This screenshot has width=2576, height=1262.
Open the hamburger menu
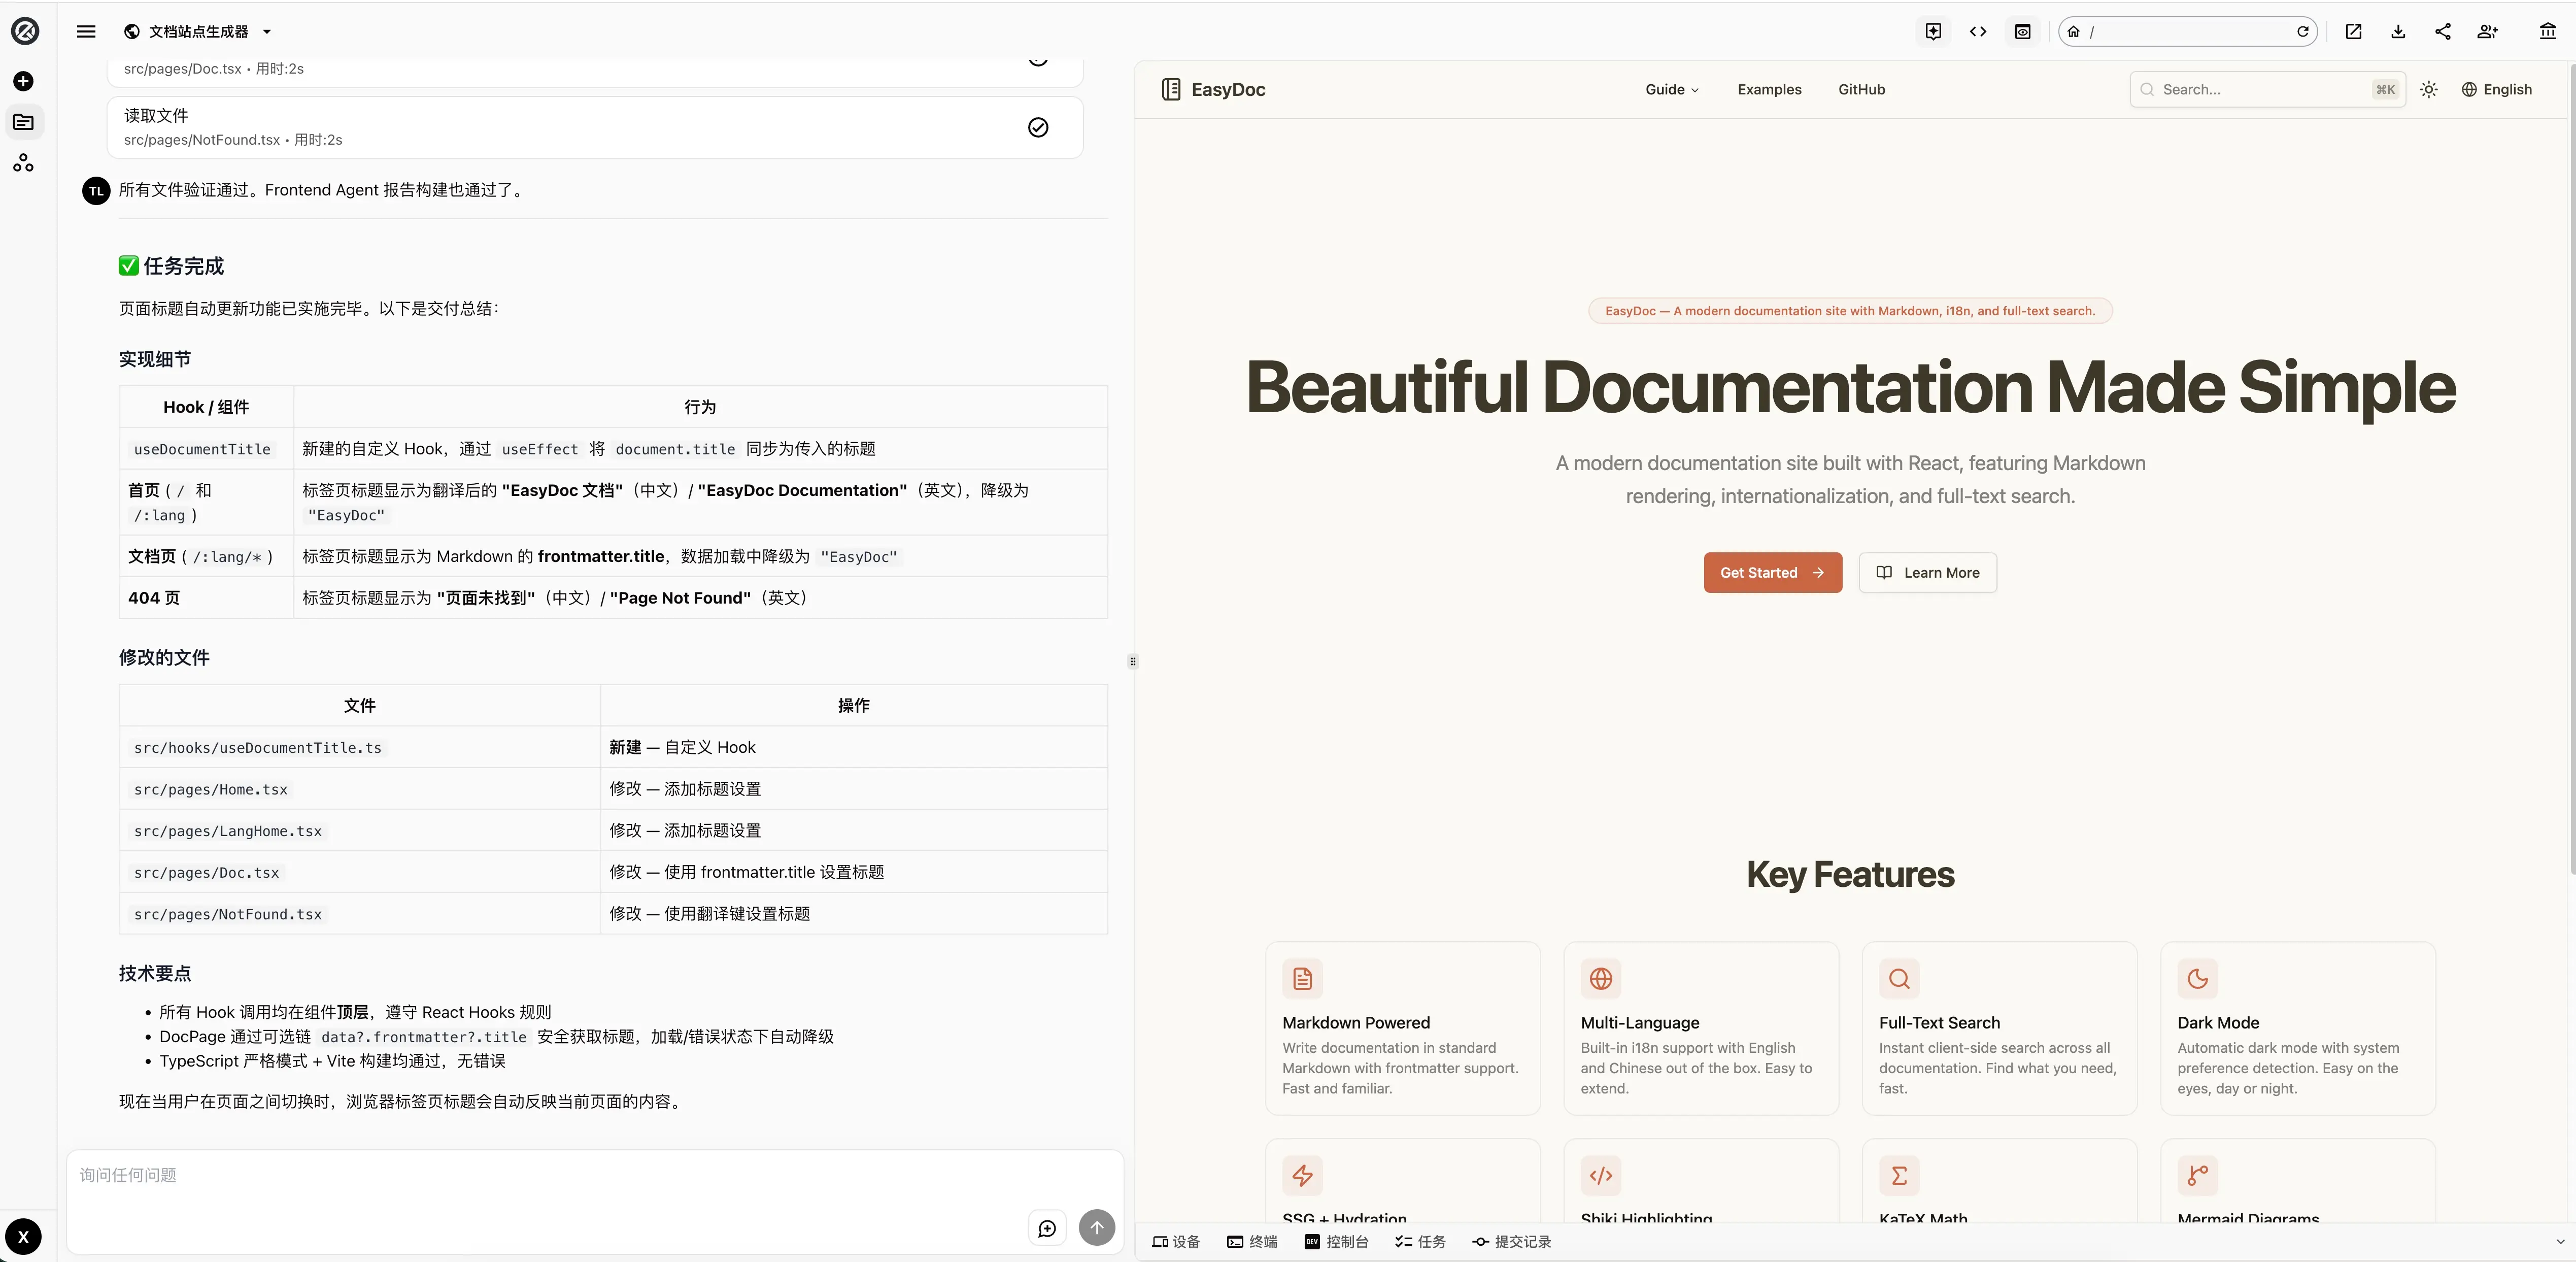pyautogui.click(x=87, y=31)
